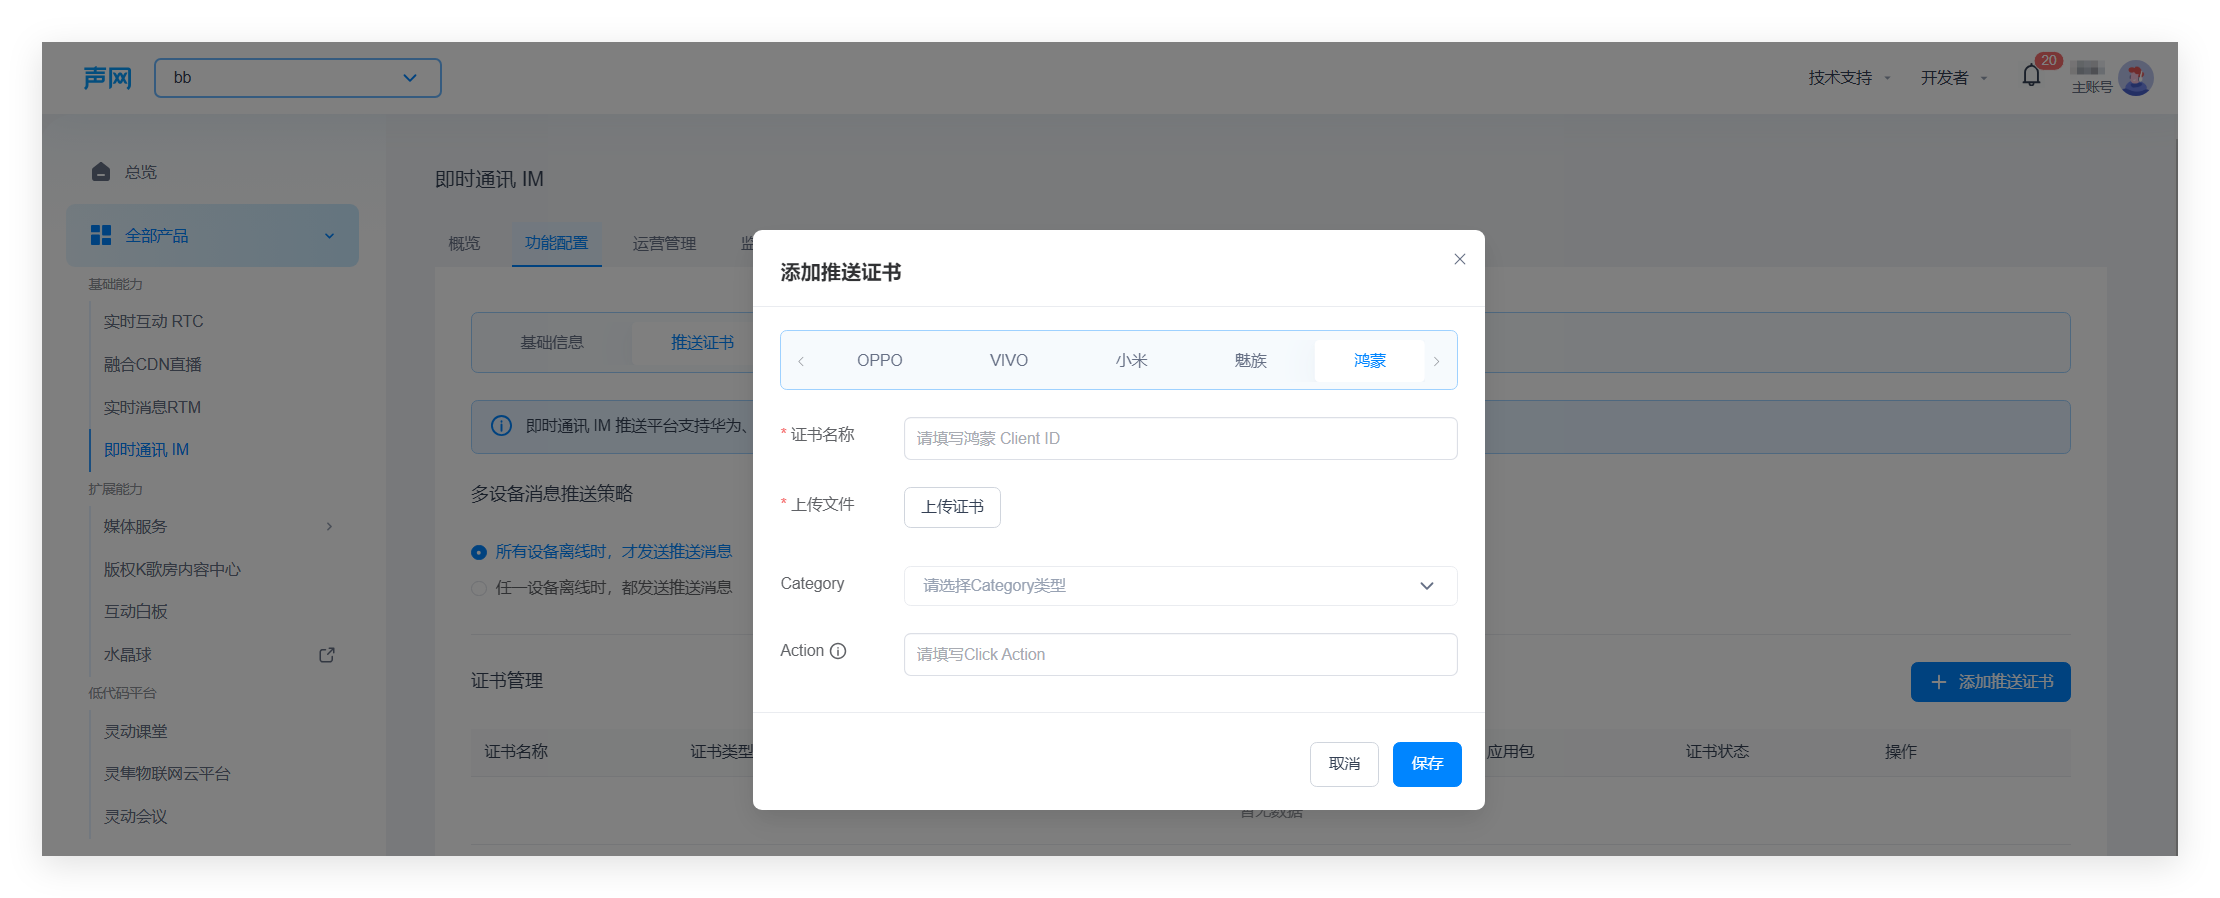Focus the 证书名称 input field
The height and width of the screenshot is (898, 2220).
[x=1180, y=439]
